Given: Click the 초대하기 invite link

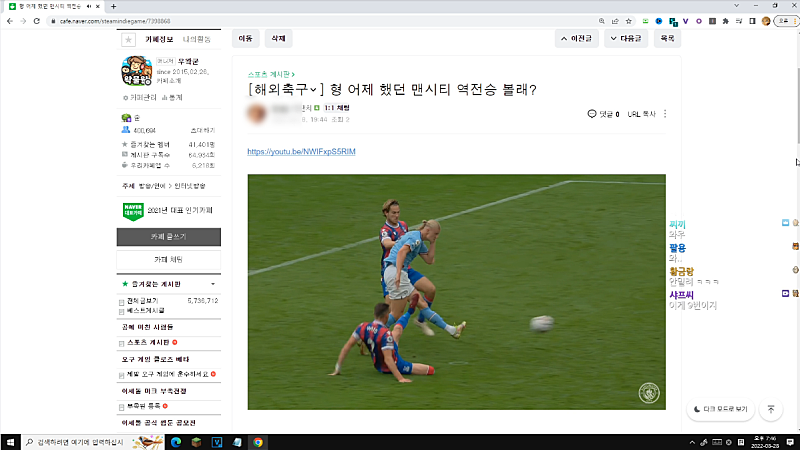Looking at the screenshot, I should (x=203, y=131).
